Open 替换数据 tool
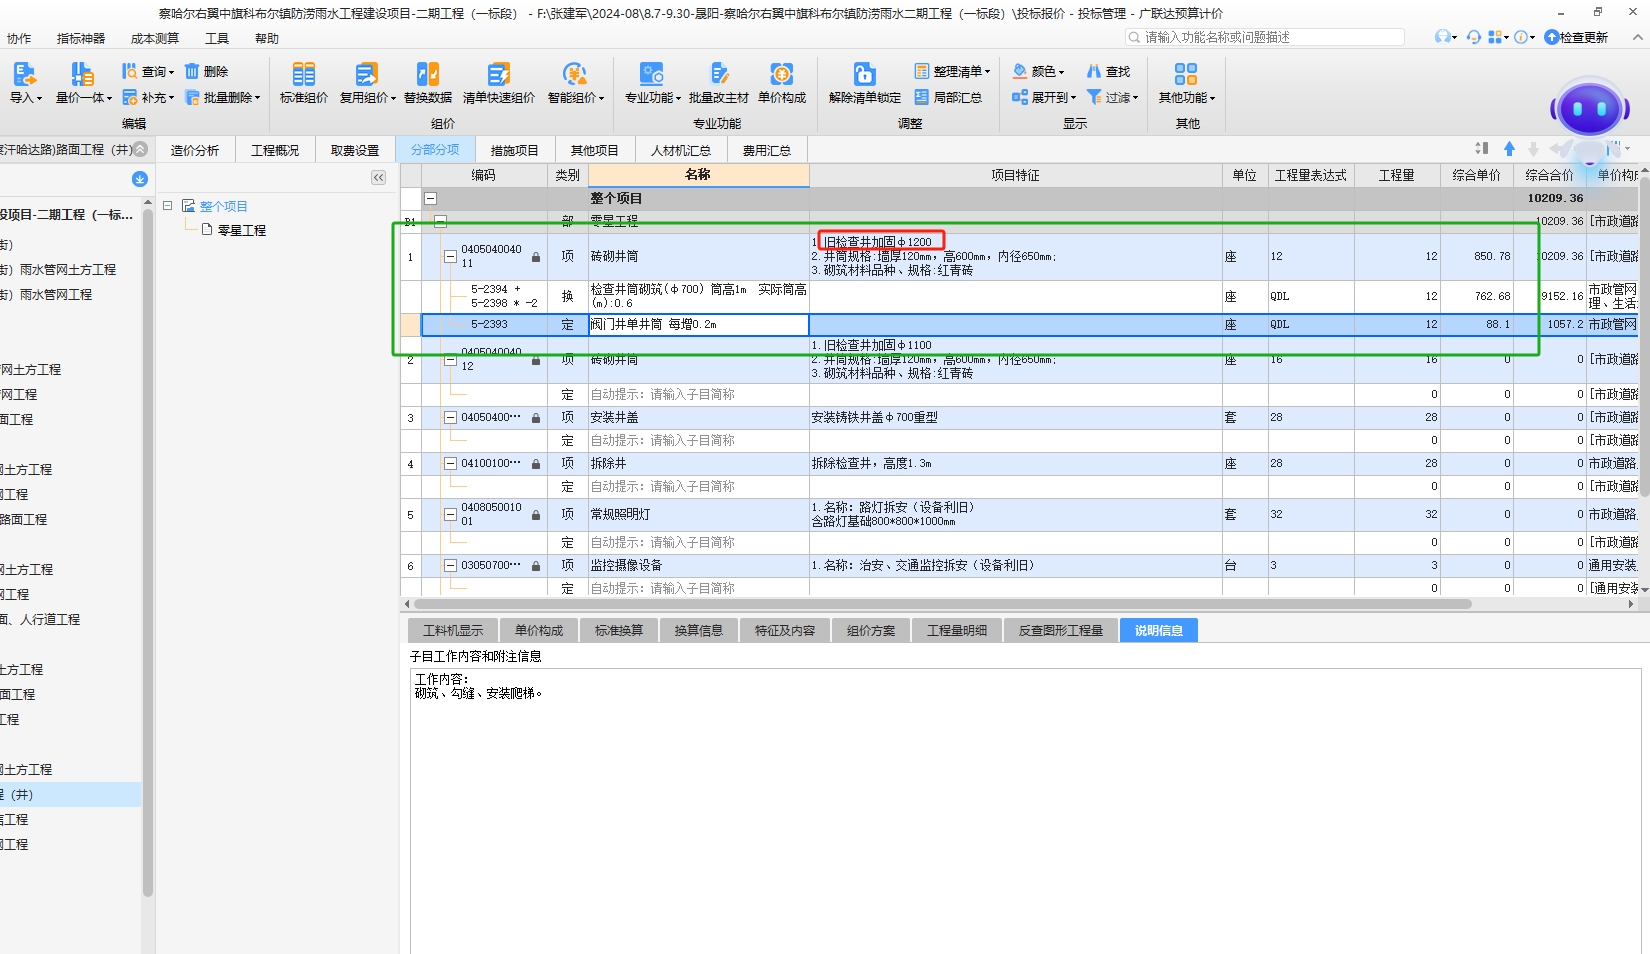Screen dimensions: 1650x954 click(428, 82)
